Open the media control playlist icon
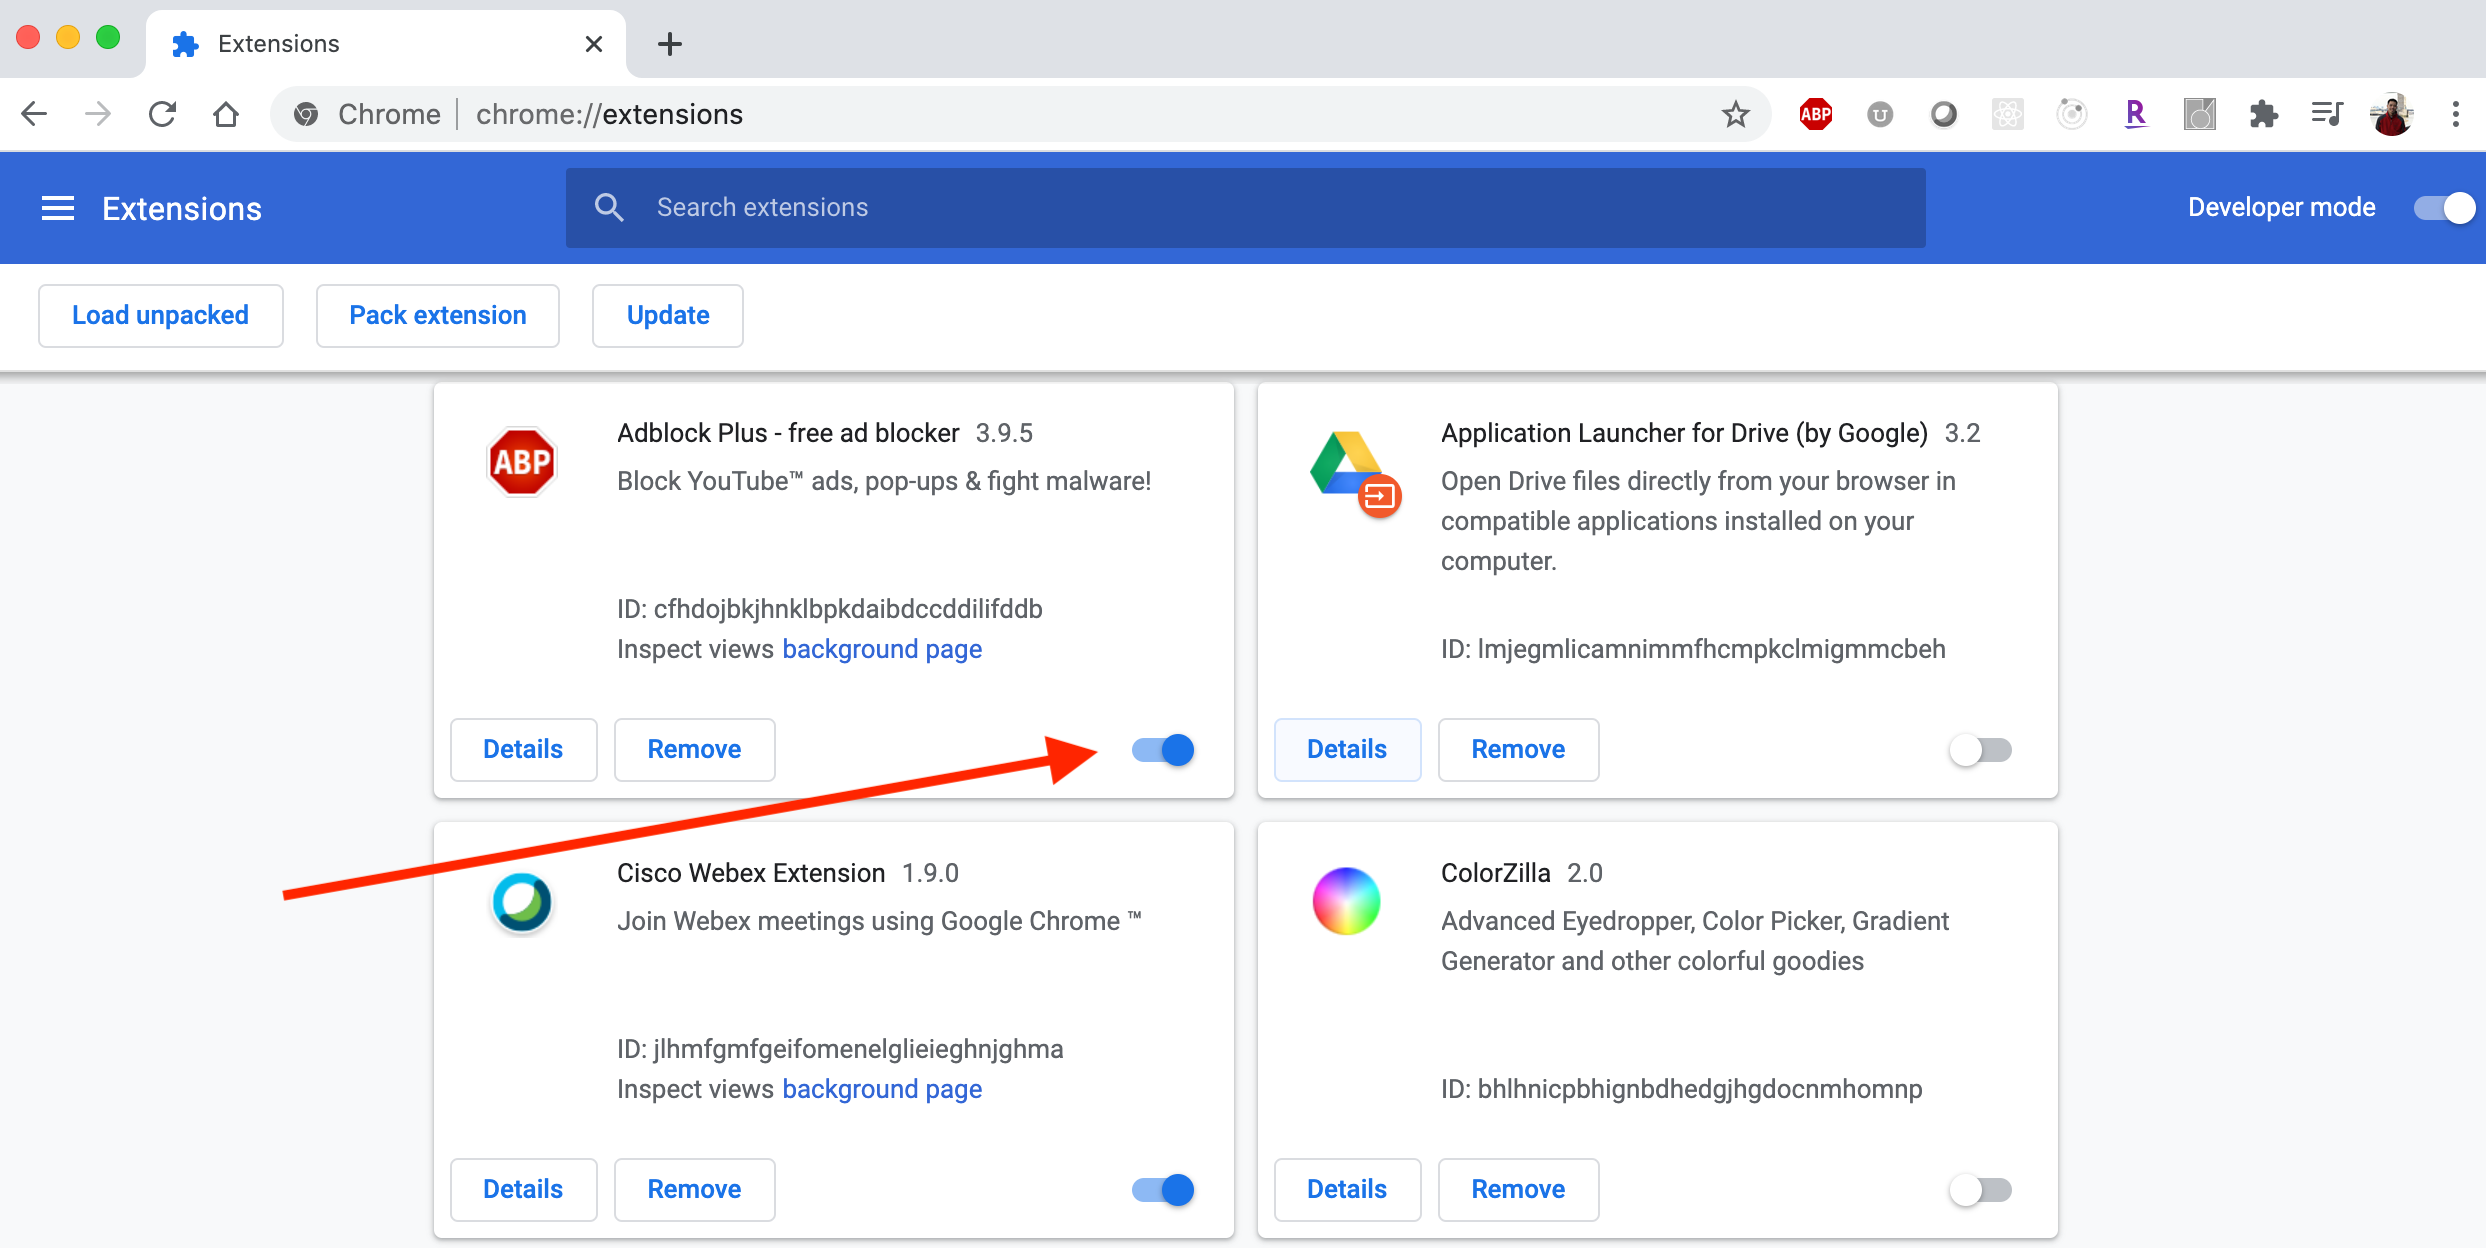The width and height of the screenshot is (2486, 1248). pyautogui.click(x=2328, y=114)
